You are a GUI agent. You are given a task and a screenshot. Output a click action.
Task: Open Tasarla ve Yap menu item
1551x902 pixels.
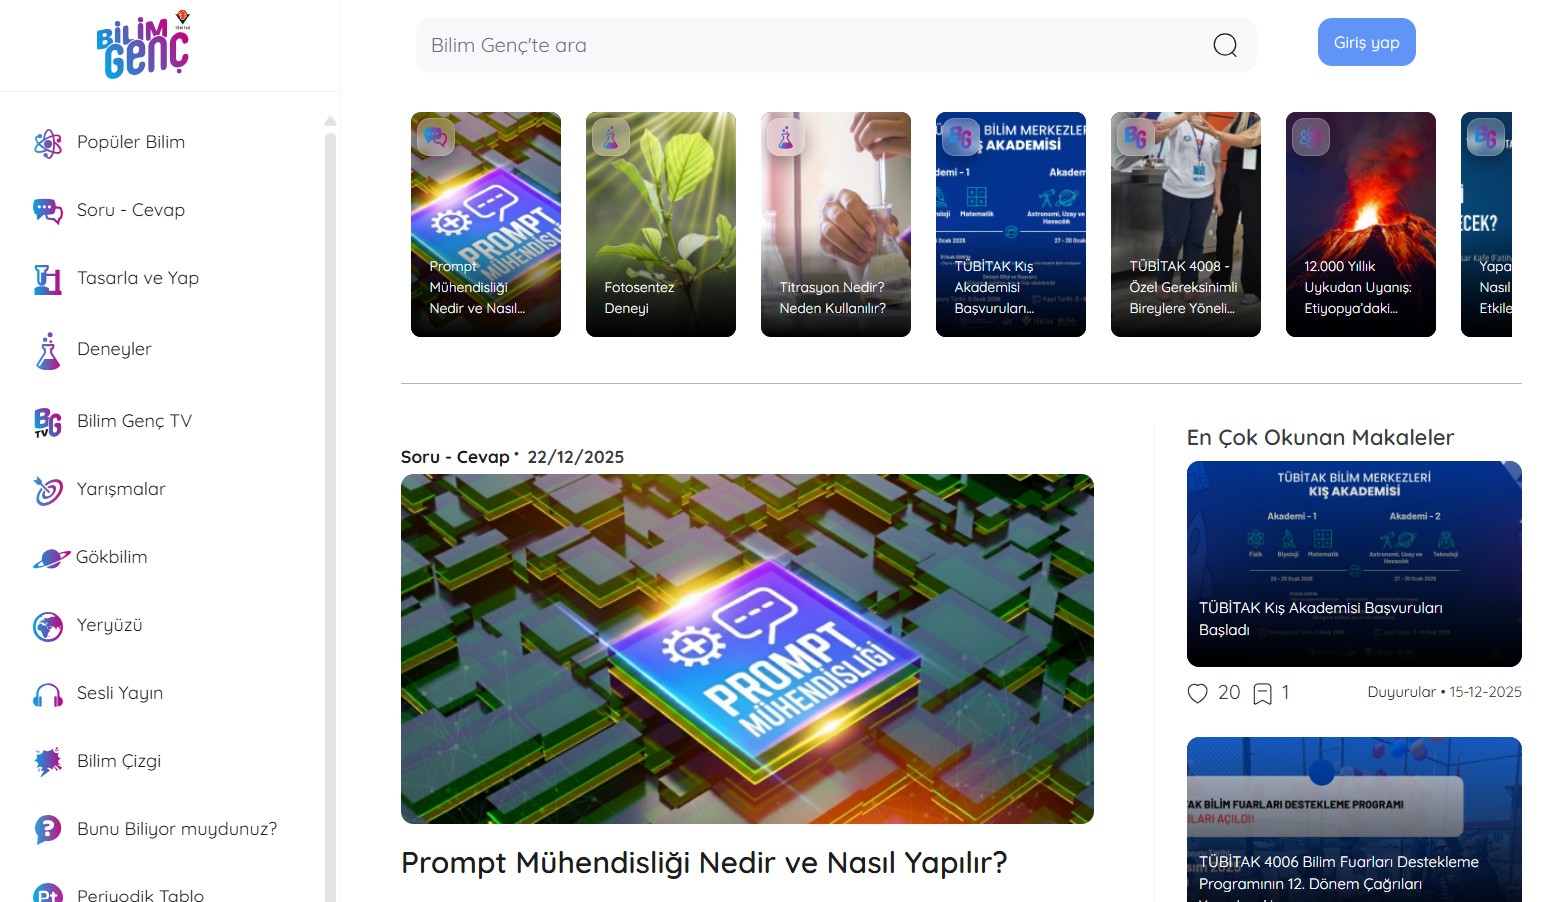(116, 279)
